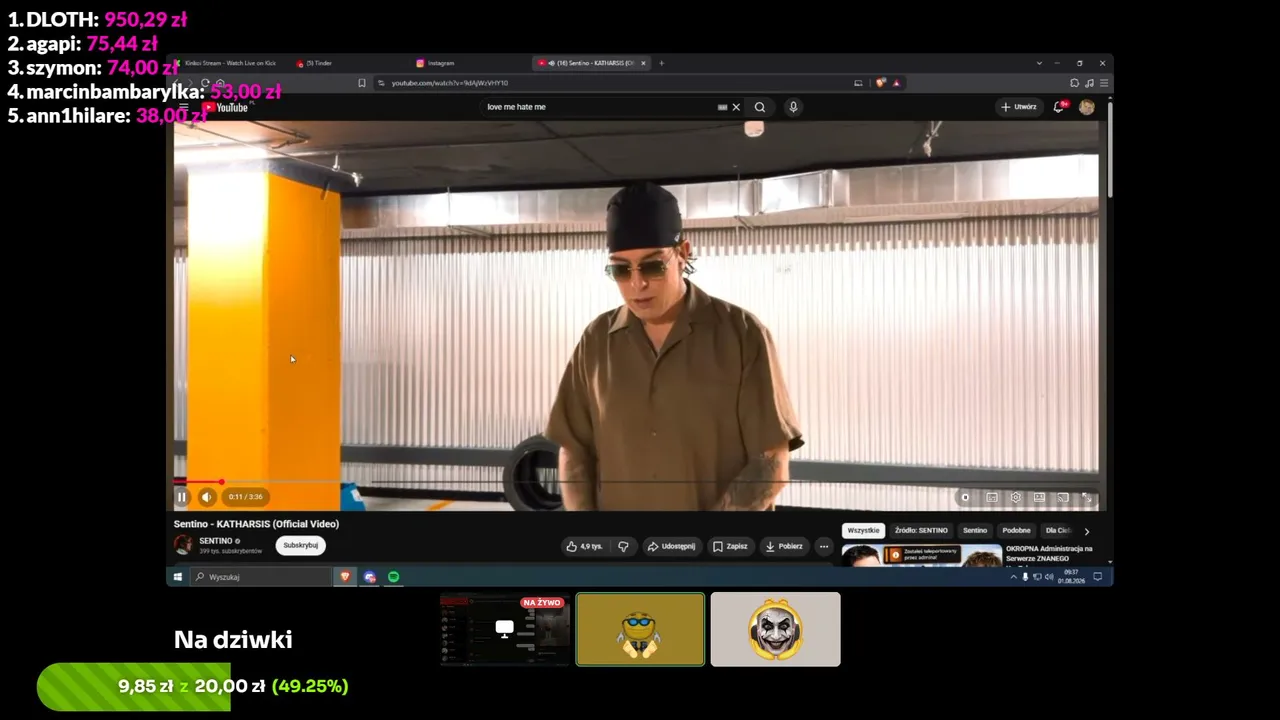The height and width of the screenshot is (720, 1280).
Task: Open Brave from the taskbar
Action: 345,577
